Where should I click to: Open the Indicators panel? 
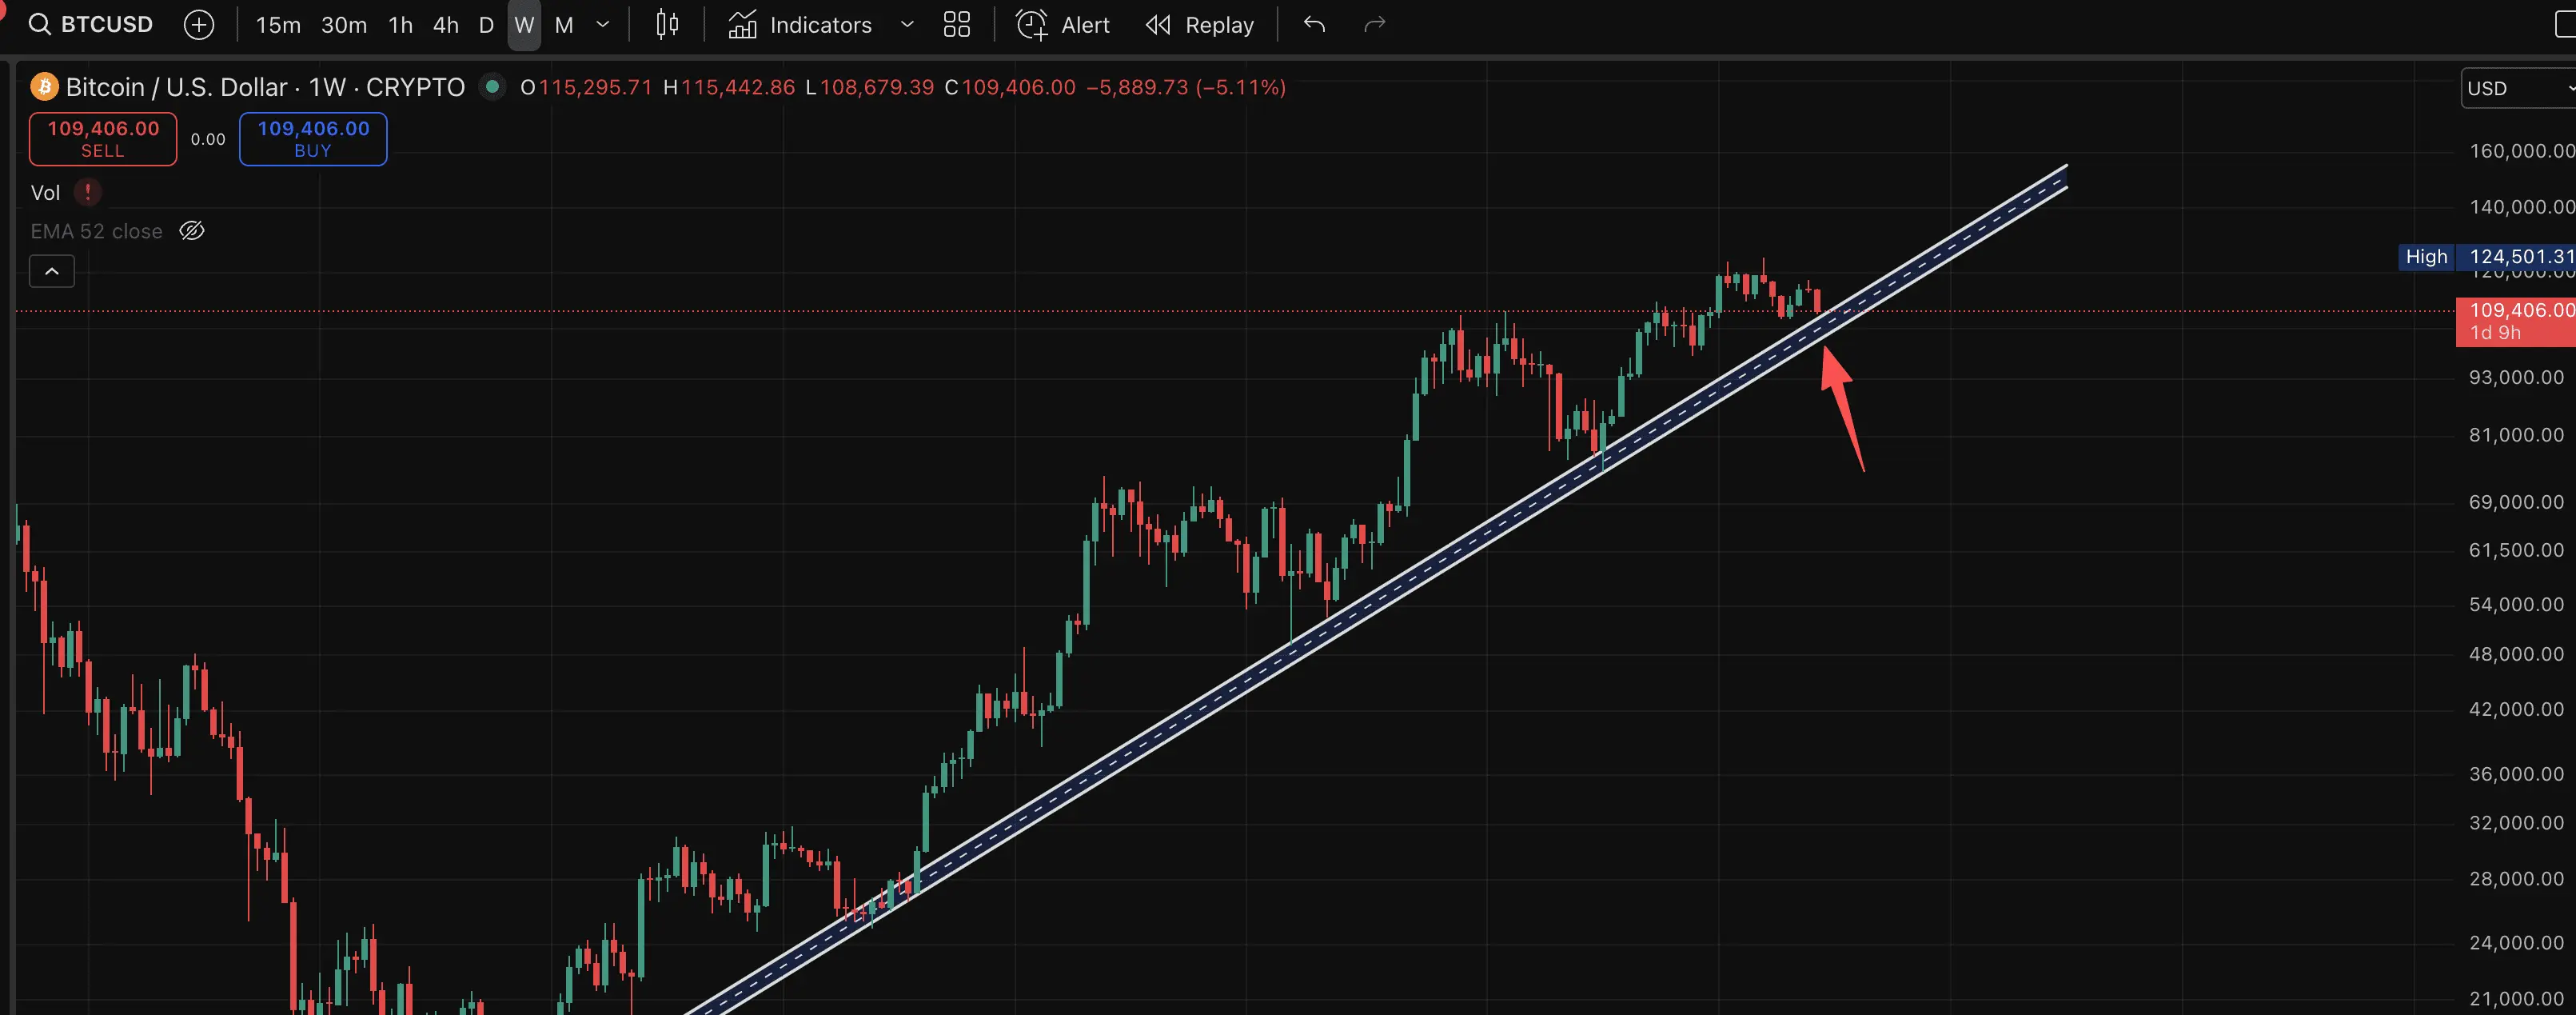tap(800, 24)
